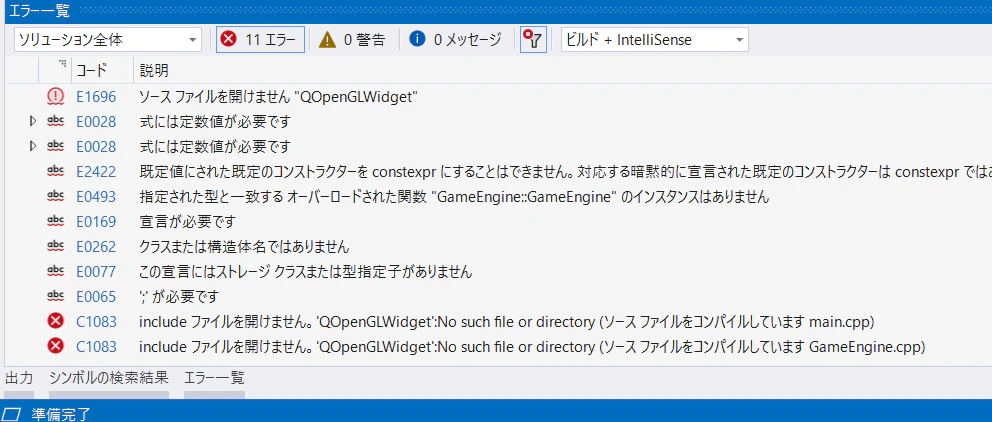Select '宣言が必要です' description

click(187, 222)
